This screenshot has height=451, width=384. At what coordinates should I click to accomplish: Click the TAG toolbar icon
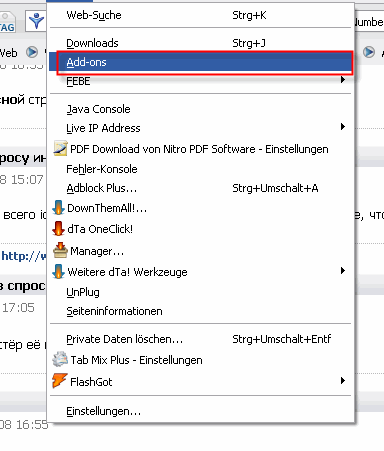click(7, 22)
